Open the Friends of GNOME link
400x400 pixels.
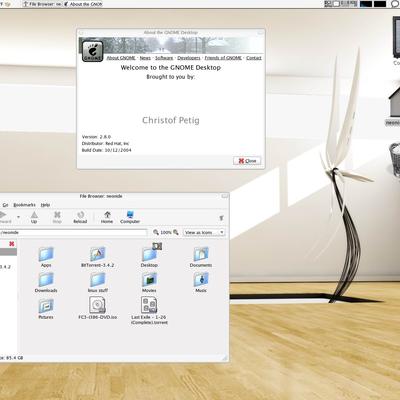(223, 58)
